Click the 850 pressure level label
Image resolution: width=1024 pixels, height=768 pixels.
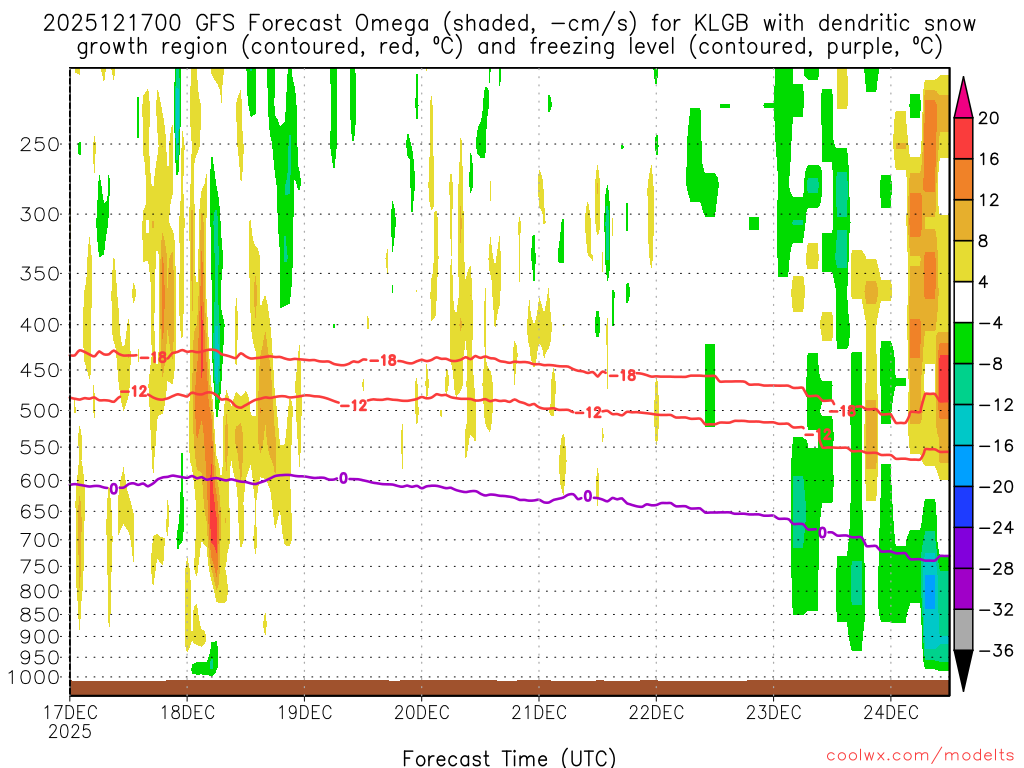click(x=40, y=615)
